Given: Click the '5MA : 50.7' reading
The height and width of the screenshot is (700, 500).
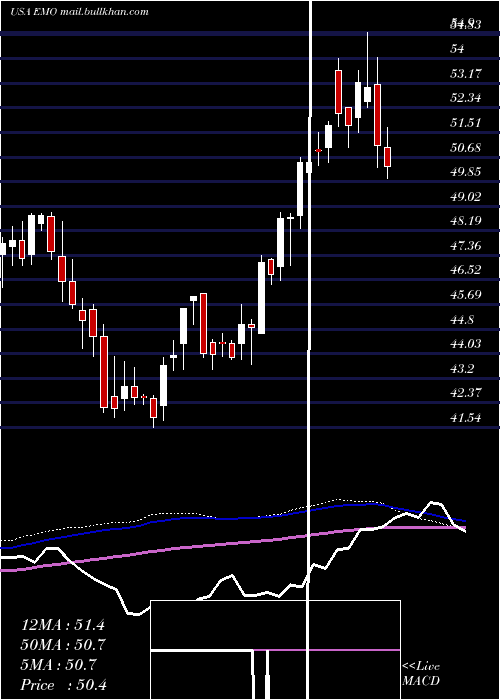Looking at the screenshot, I should 59,665.
